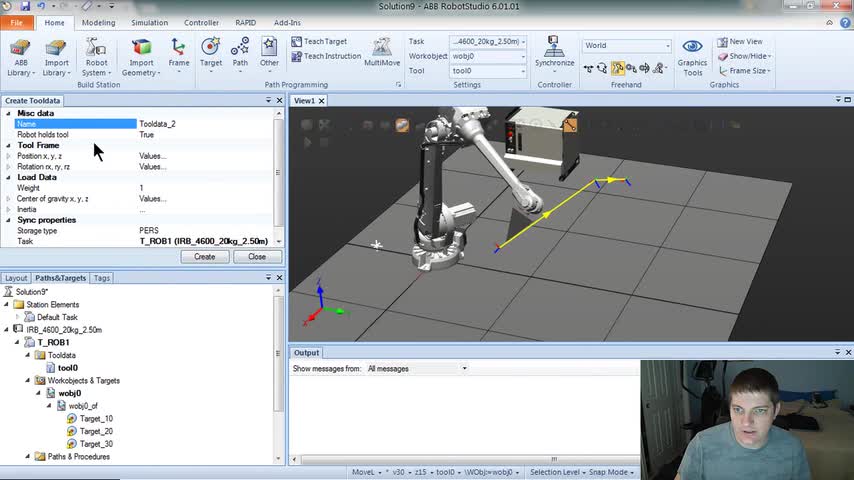Image resolution: width=854 pixels, height=480 pixels.
Task: Collapse the T_ROB1 tree node
Action: click(17, 342)
